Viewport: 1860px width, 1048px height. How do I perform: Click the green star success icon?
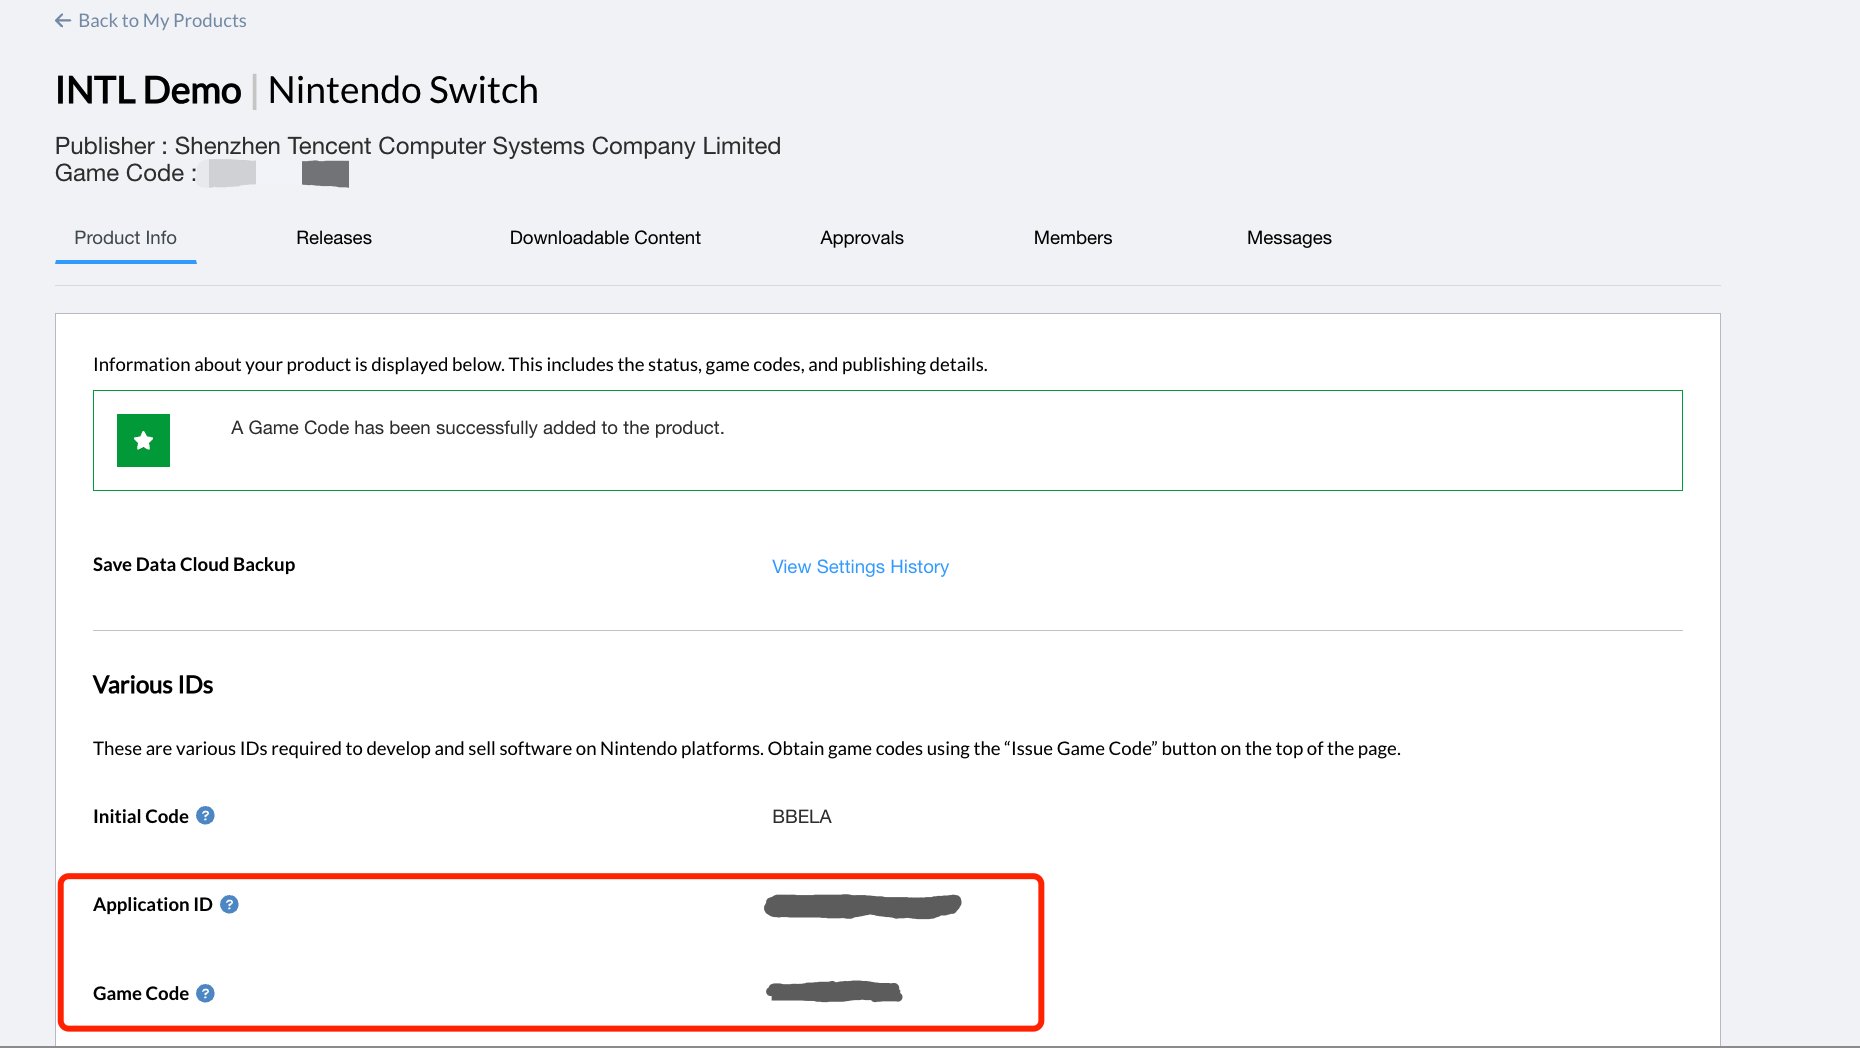click(143, 441)
